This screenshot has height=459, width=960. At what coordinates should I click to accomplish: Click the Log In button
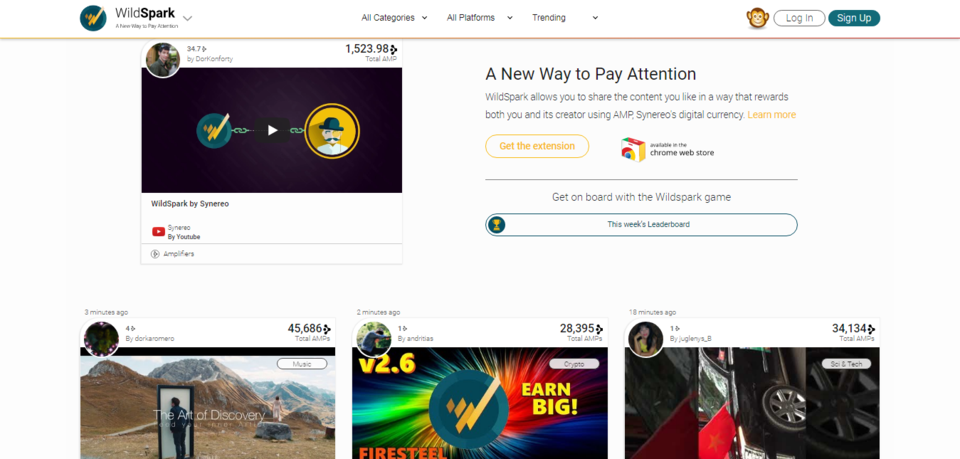[x=799, y=18]
